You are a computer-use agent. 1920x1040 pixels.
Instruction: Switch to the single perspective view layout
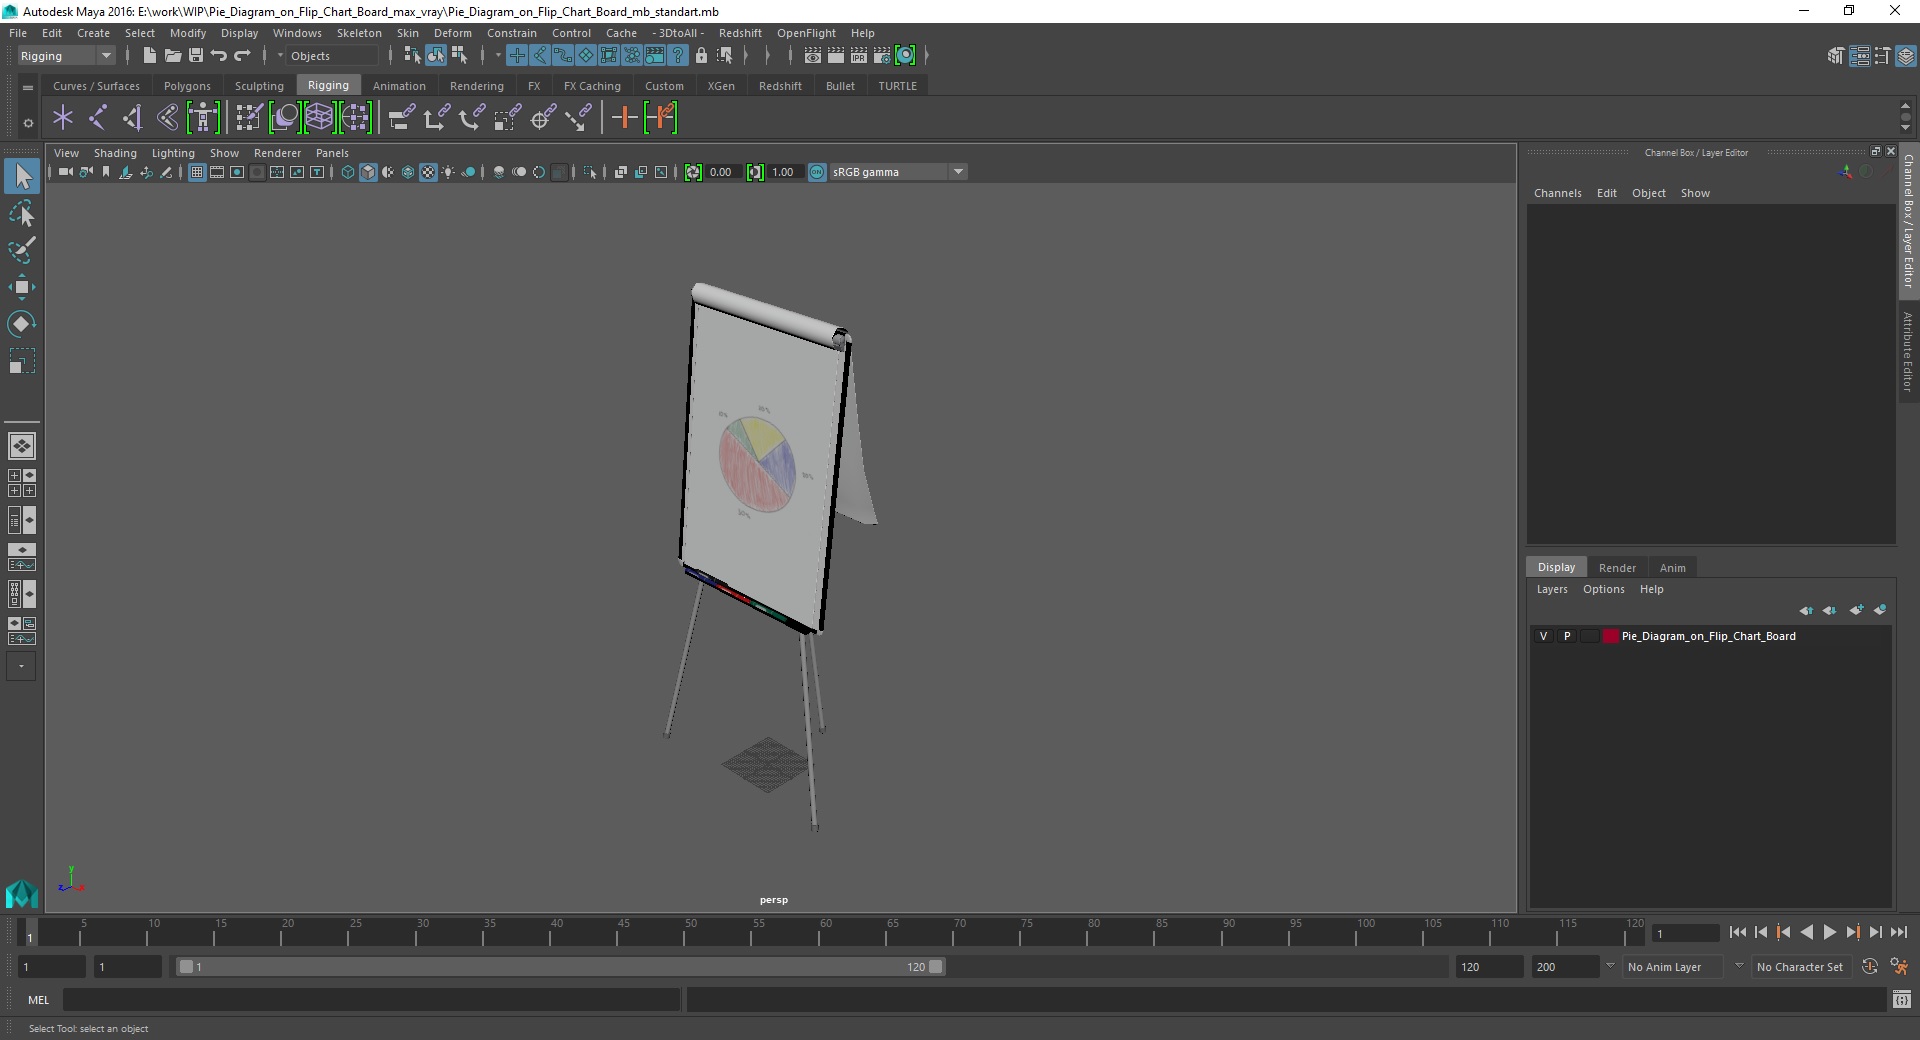(22, 446)
